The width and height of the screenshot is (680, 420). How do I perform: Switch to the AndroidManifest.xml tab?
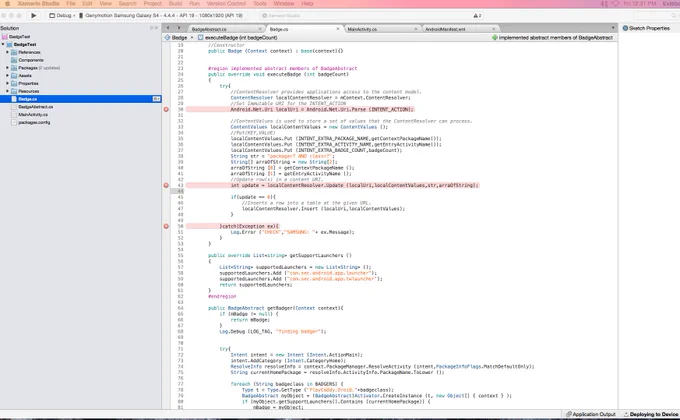click(x=445, y=29)
